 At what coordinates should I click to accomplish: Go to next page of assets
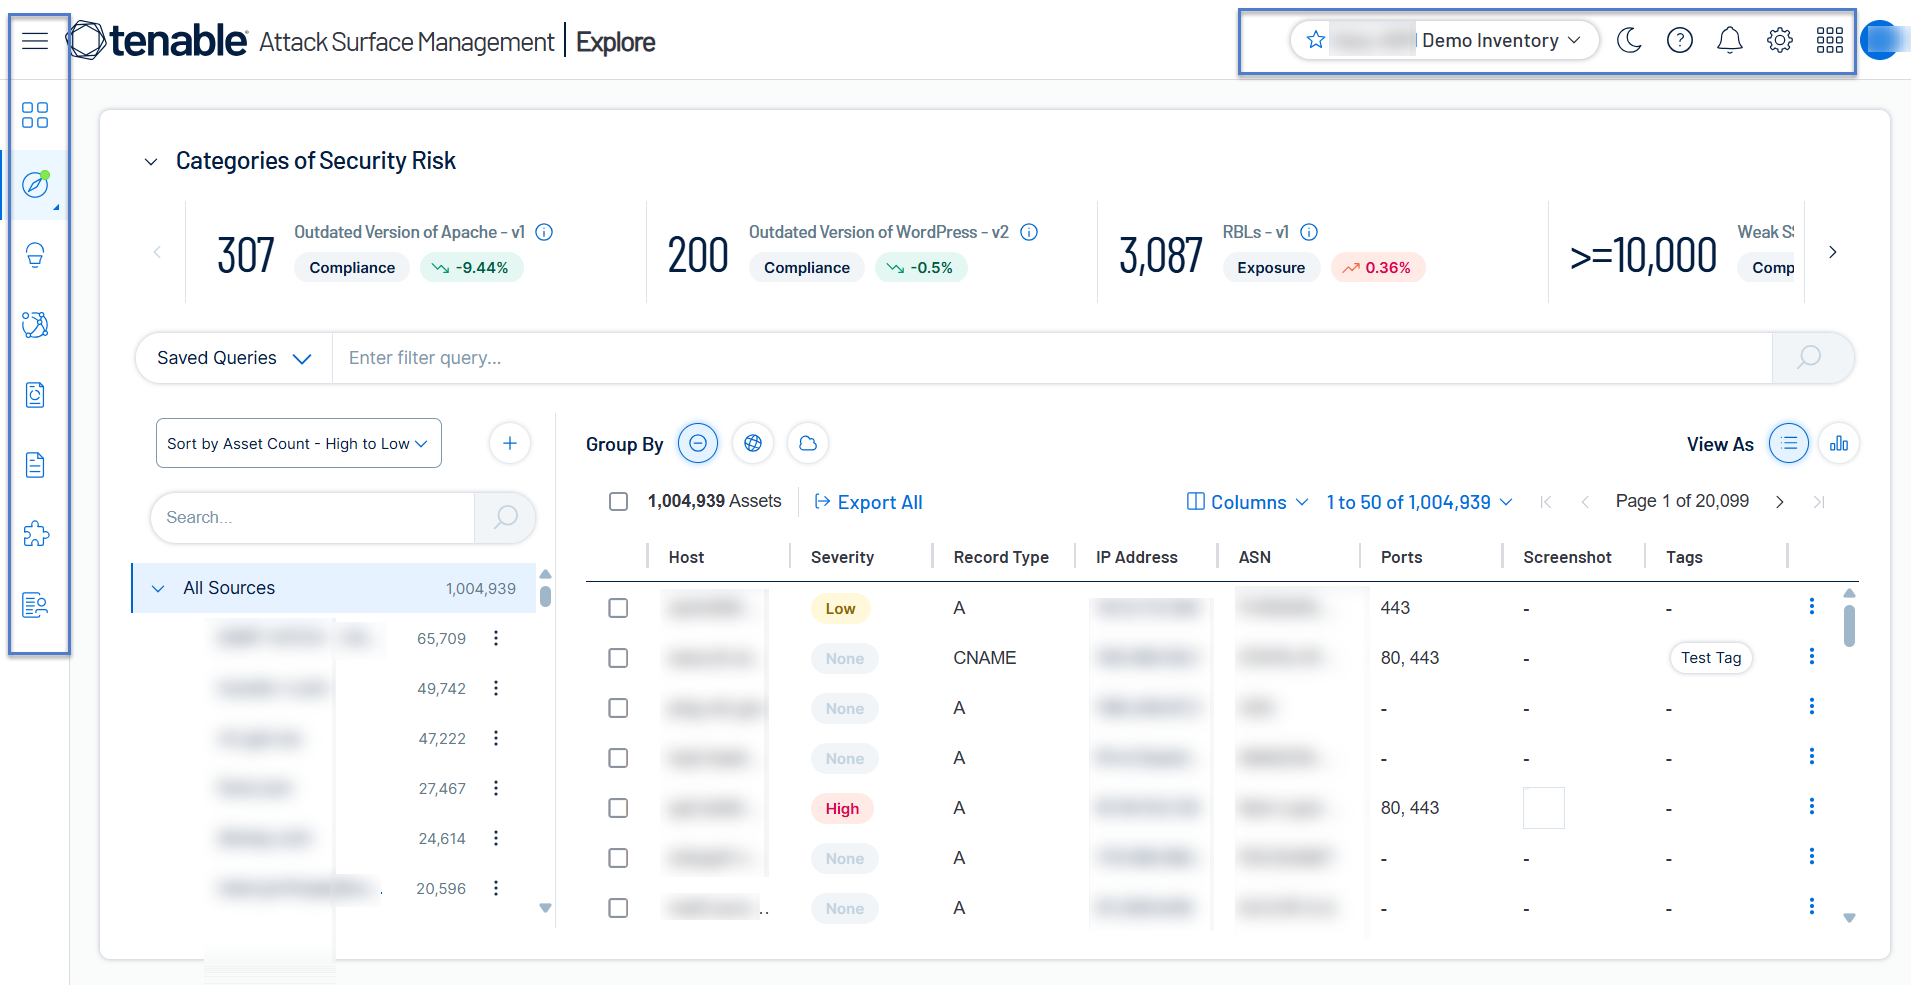pyautogui.click(x=1780, y=502)
